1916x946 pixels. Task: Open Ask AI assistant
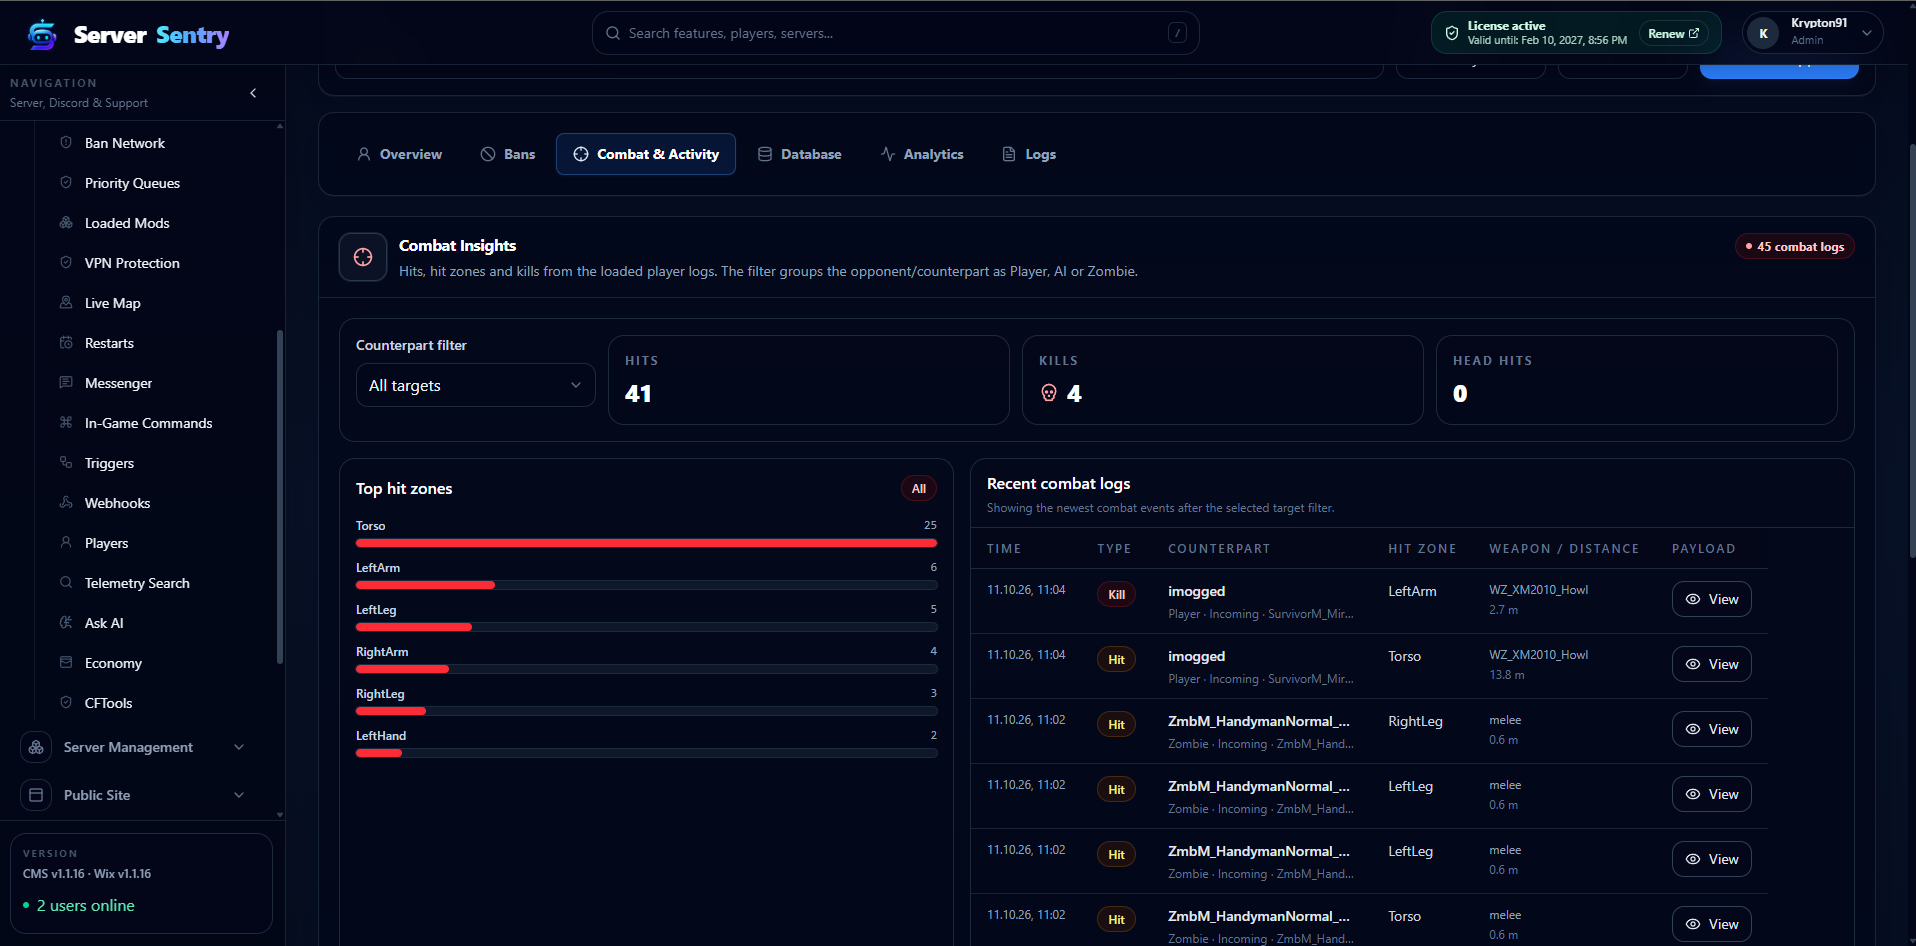(104, 623)
